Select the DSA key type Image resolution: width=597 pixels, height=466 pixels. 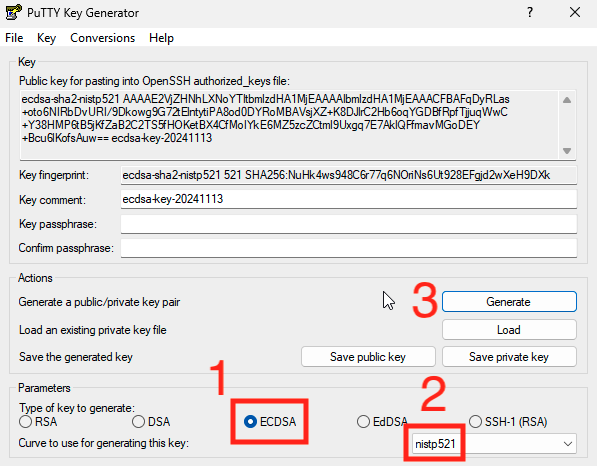coord(151,422)
